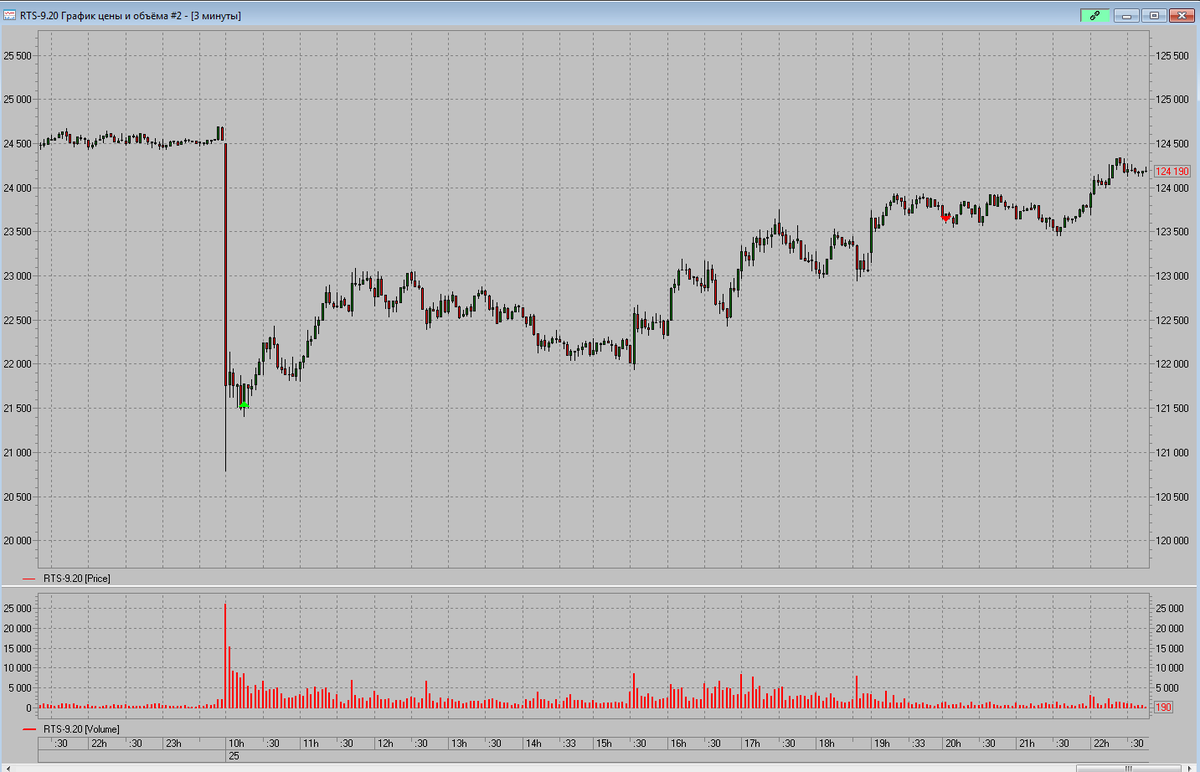Toggle the green chain-link window anchor icon
Viewport: 1200px width, 772px height.
(x=1095, y=15)
